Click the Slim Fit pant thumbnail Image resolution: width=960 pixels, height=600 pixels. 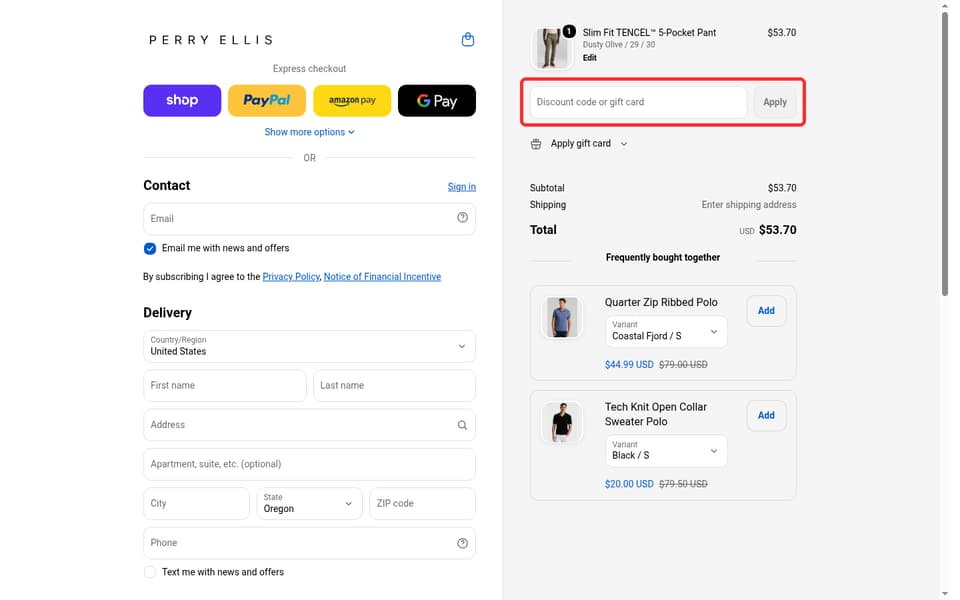pyautogui.click(x=552, y=48)
